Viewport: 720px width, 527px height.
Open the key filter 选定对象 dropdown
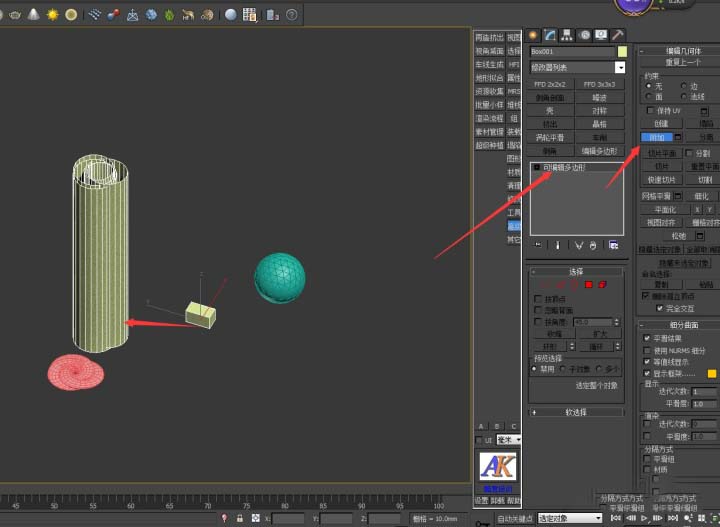coord(569,518)
